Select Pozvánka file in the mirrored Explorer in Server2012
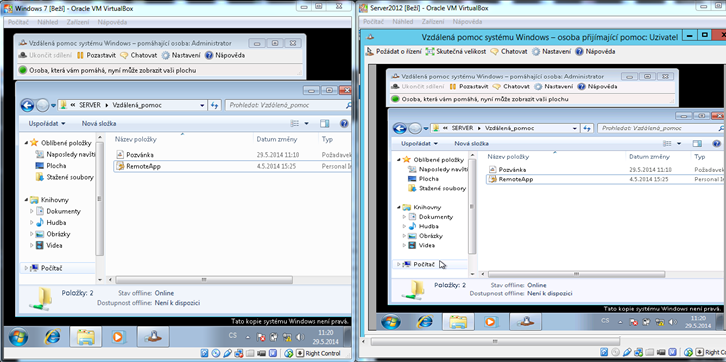Screen dimensions: 726x362 [x=507, y=170]
